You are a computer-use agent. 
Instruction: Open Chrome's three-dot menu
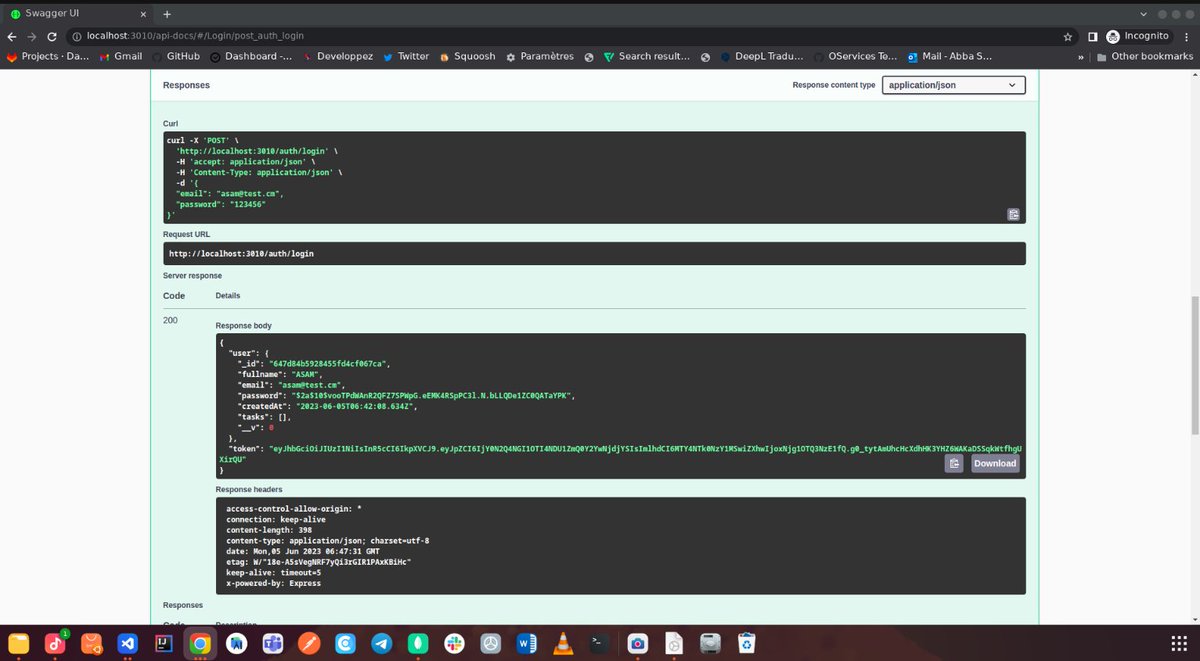pos(1185,35)
